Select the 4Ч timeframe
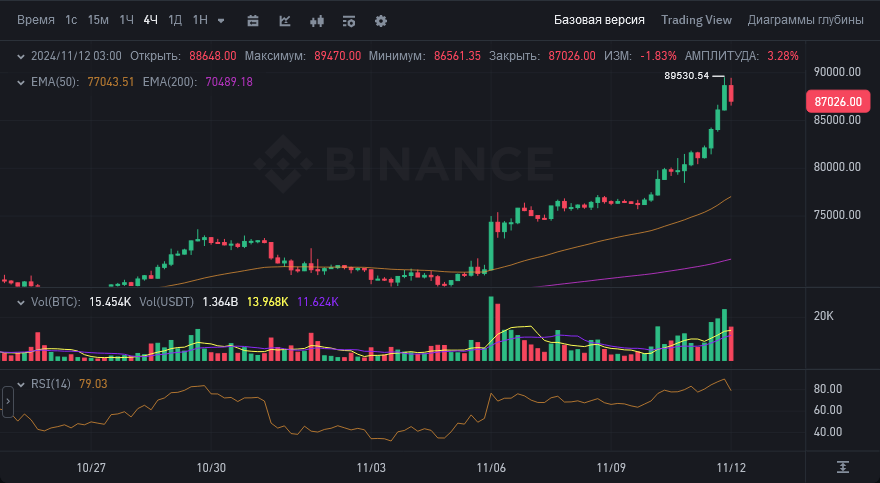 [x=150, y=20]
